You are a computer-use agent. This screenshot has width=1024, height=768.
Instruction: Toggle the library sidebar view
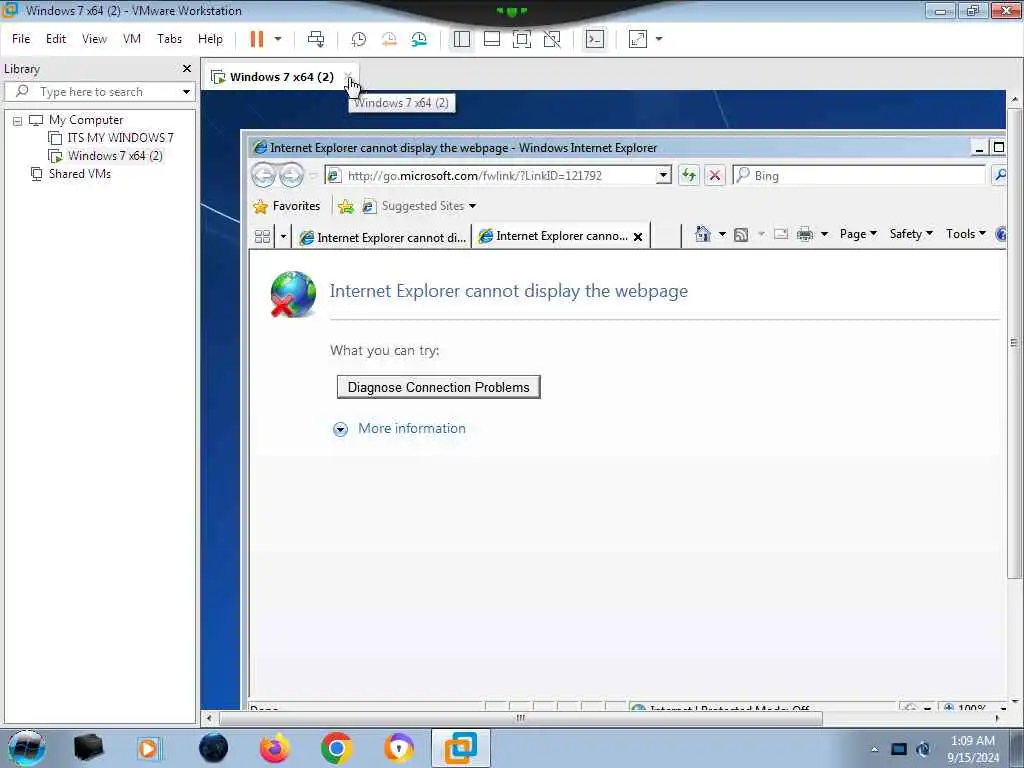tap(462, 39)
